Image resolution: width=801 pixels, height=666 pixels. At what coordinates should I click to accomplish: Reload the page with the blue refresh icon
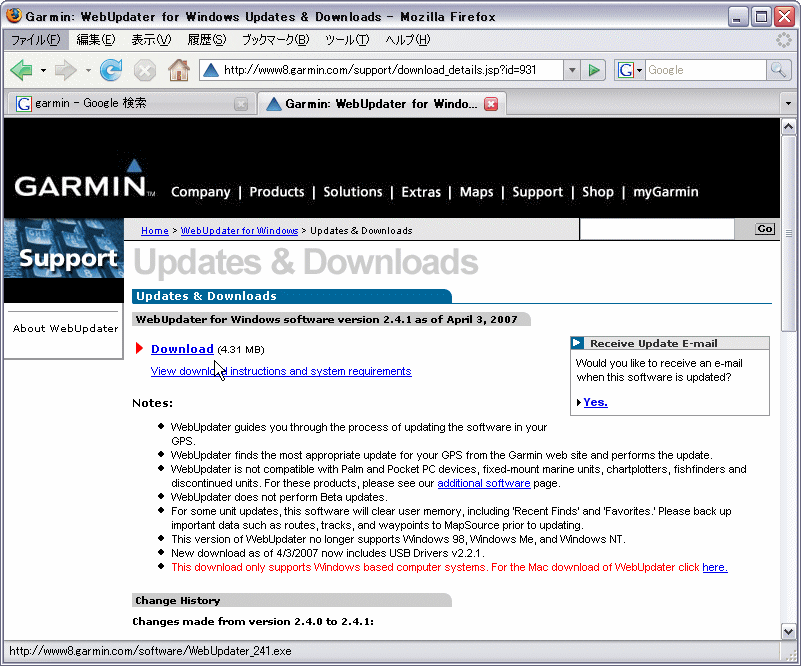[x=111, y=69]
